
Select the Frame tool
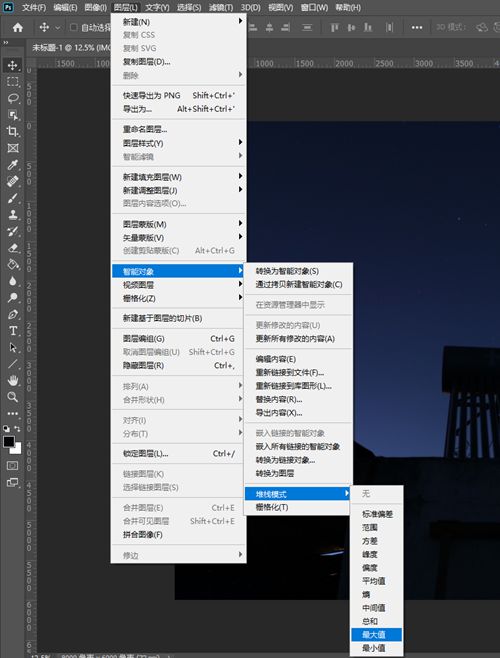(13, 148)
